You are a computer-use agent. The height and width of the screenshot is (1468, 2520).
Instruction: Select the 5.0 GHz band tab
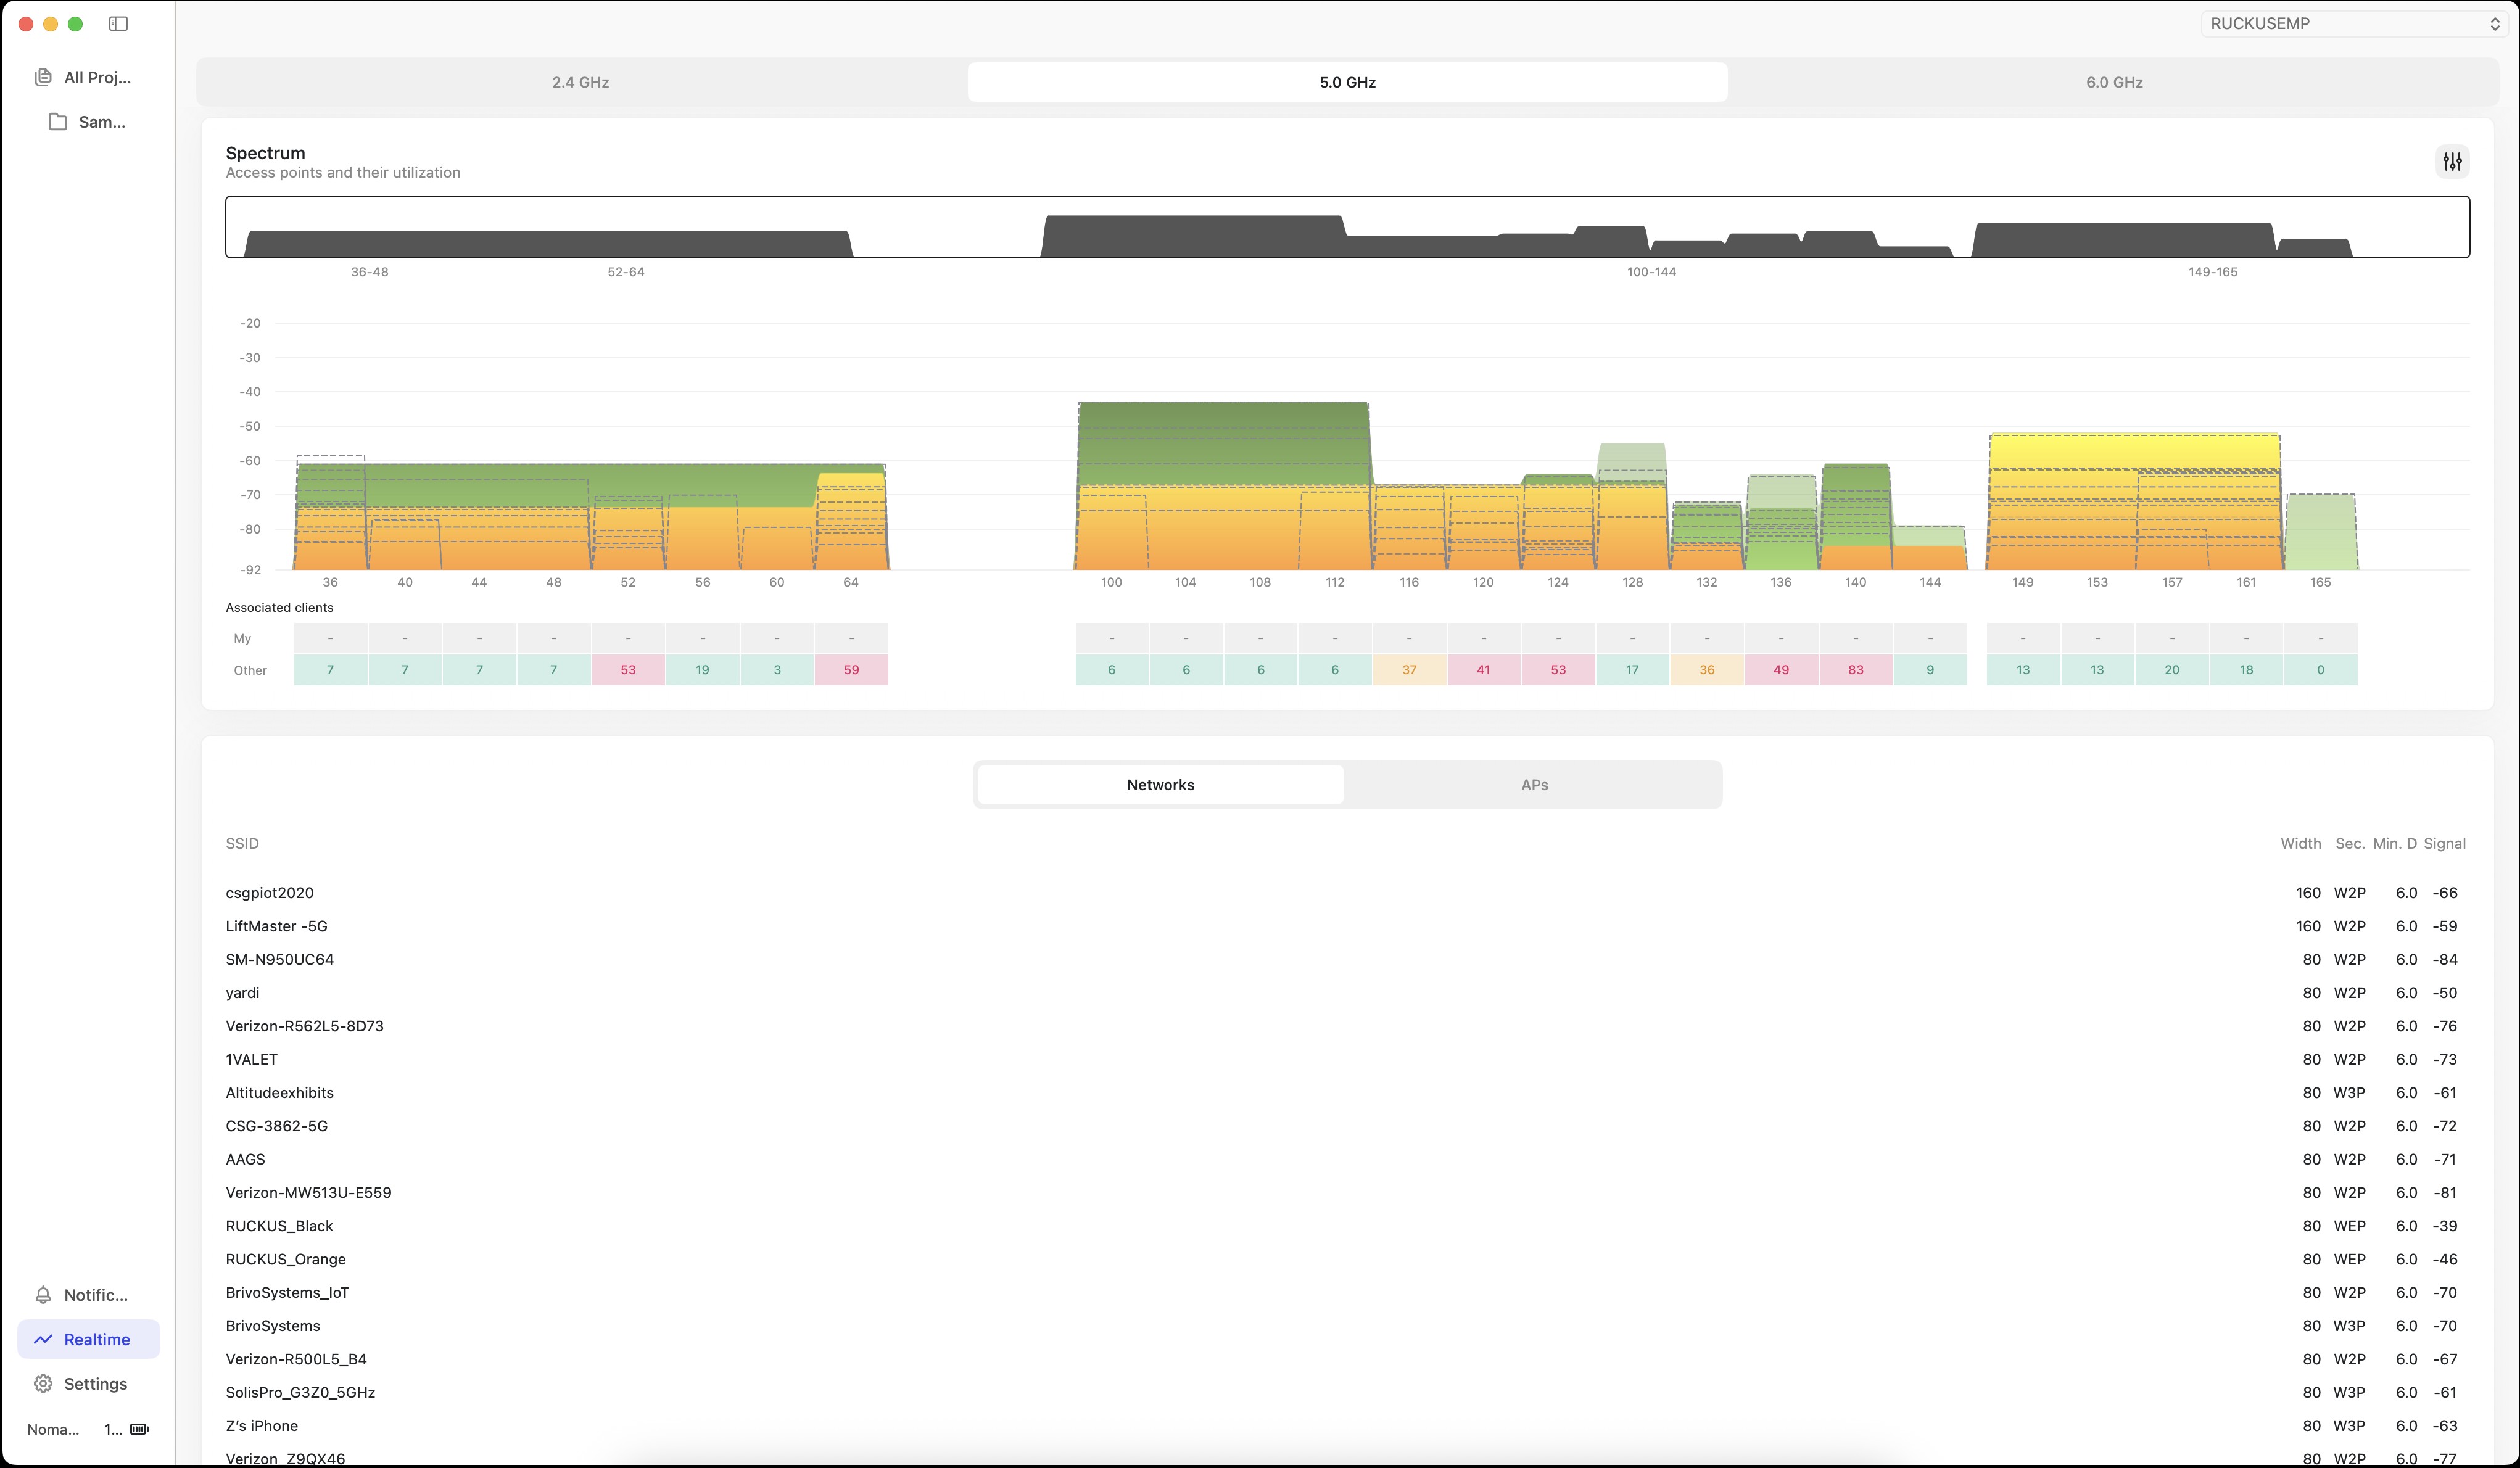1347,82
